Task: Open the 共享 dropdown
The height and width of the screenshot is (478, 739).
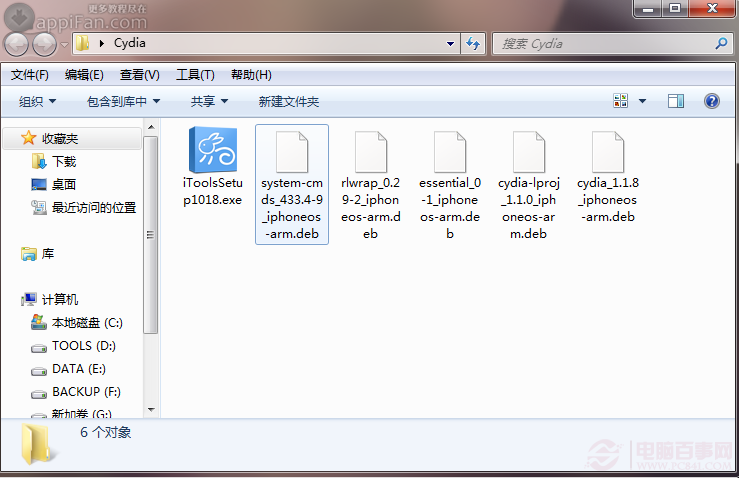Action: (209, 101)
